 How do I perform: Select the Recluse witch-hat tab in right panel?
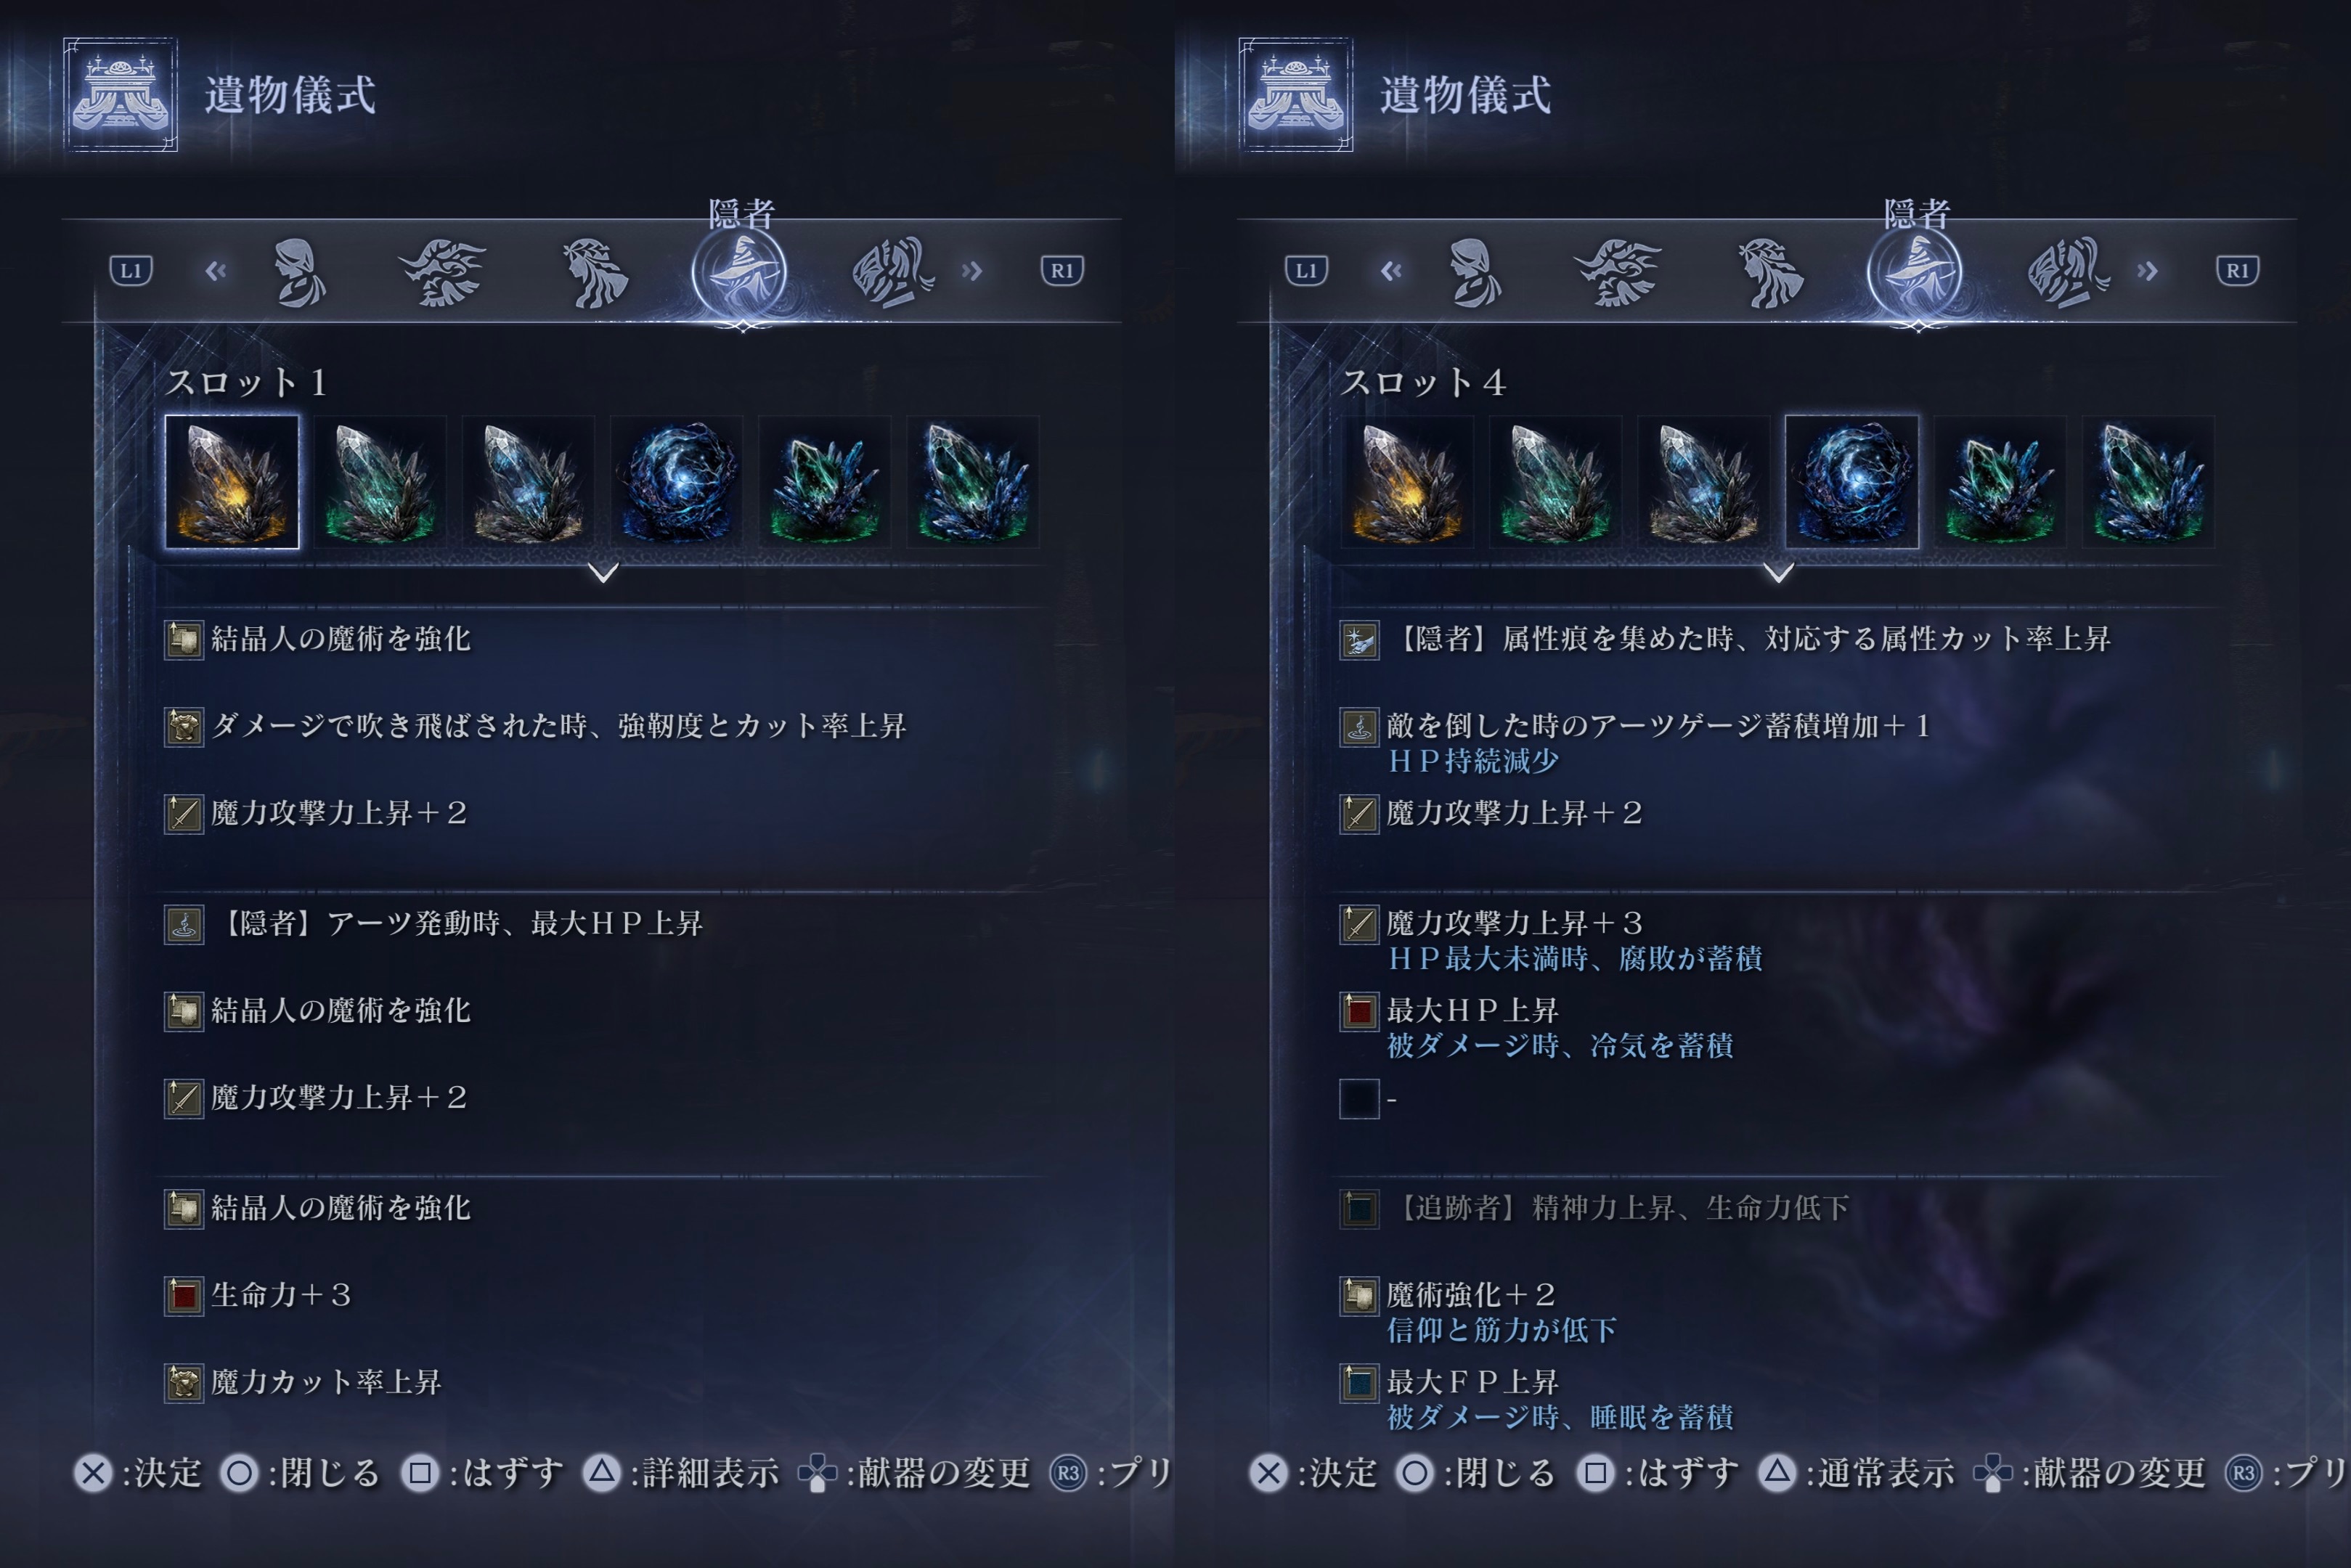tap(1915, 272)
